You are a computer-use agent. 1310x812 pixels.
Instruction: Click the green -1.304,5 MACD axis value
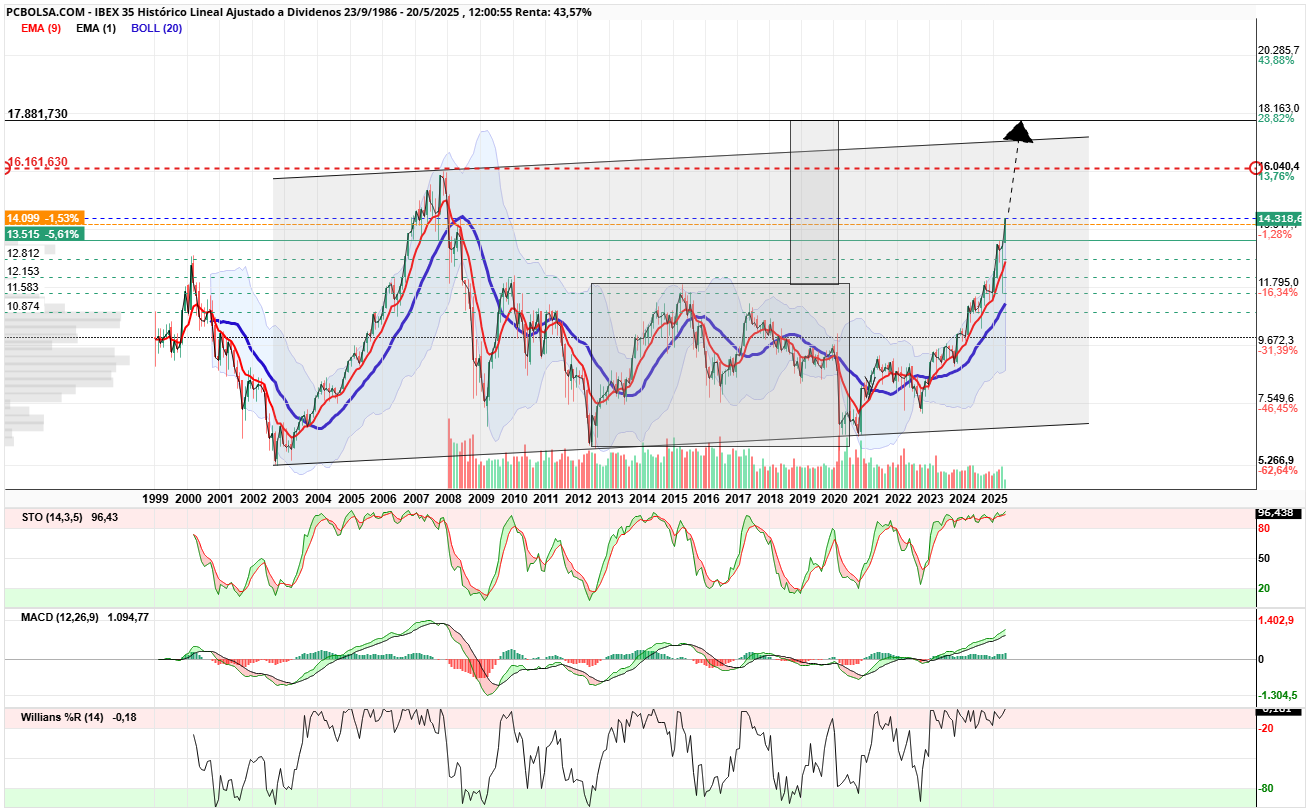pos(1278,695)
